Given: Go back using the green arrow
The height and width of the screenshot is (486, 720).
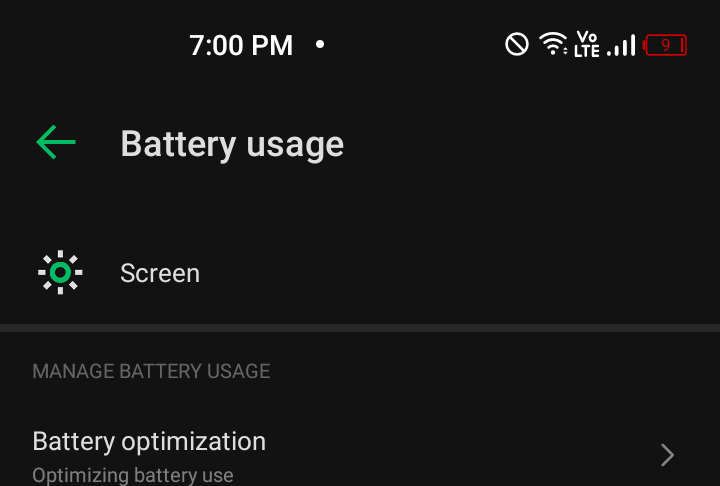Looking at the screenshot, I should click(x=56, y=142).
